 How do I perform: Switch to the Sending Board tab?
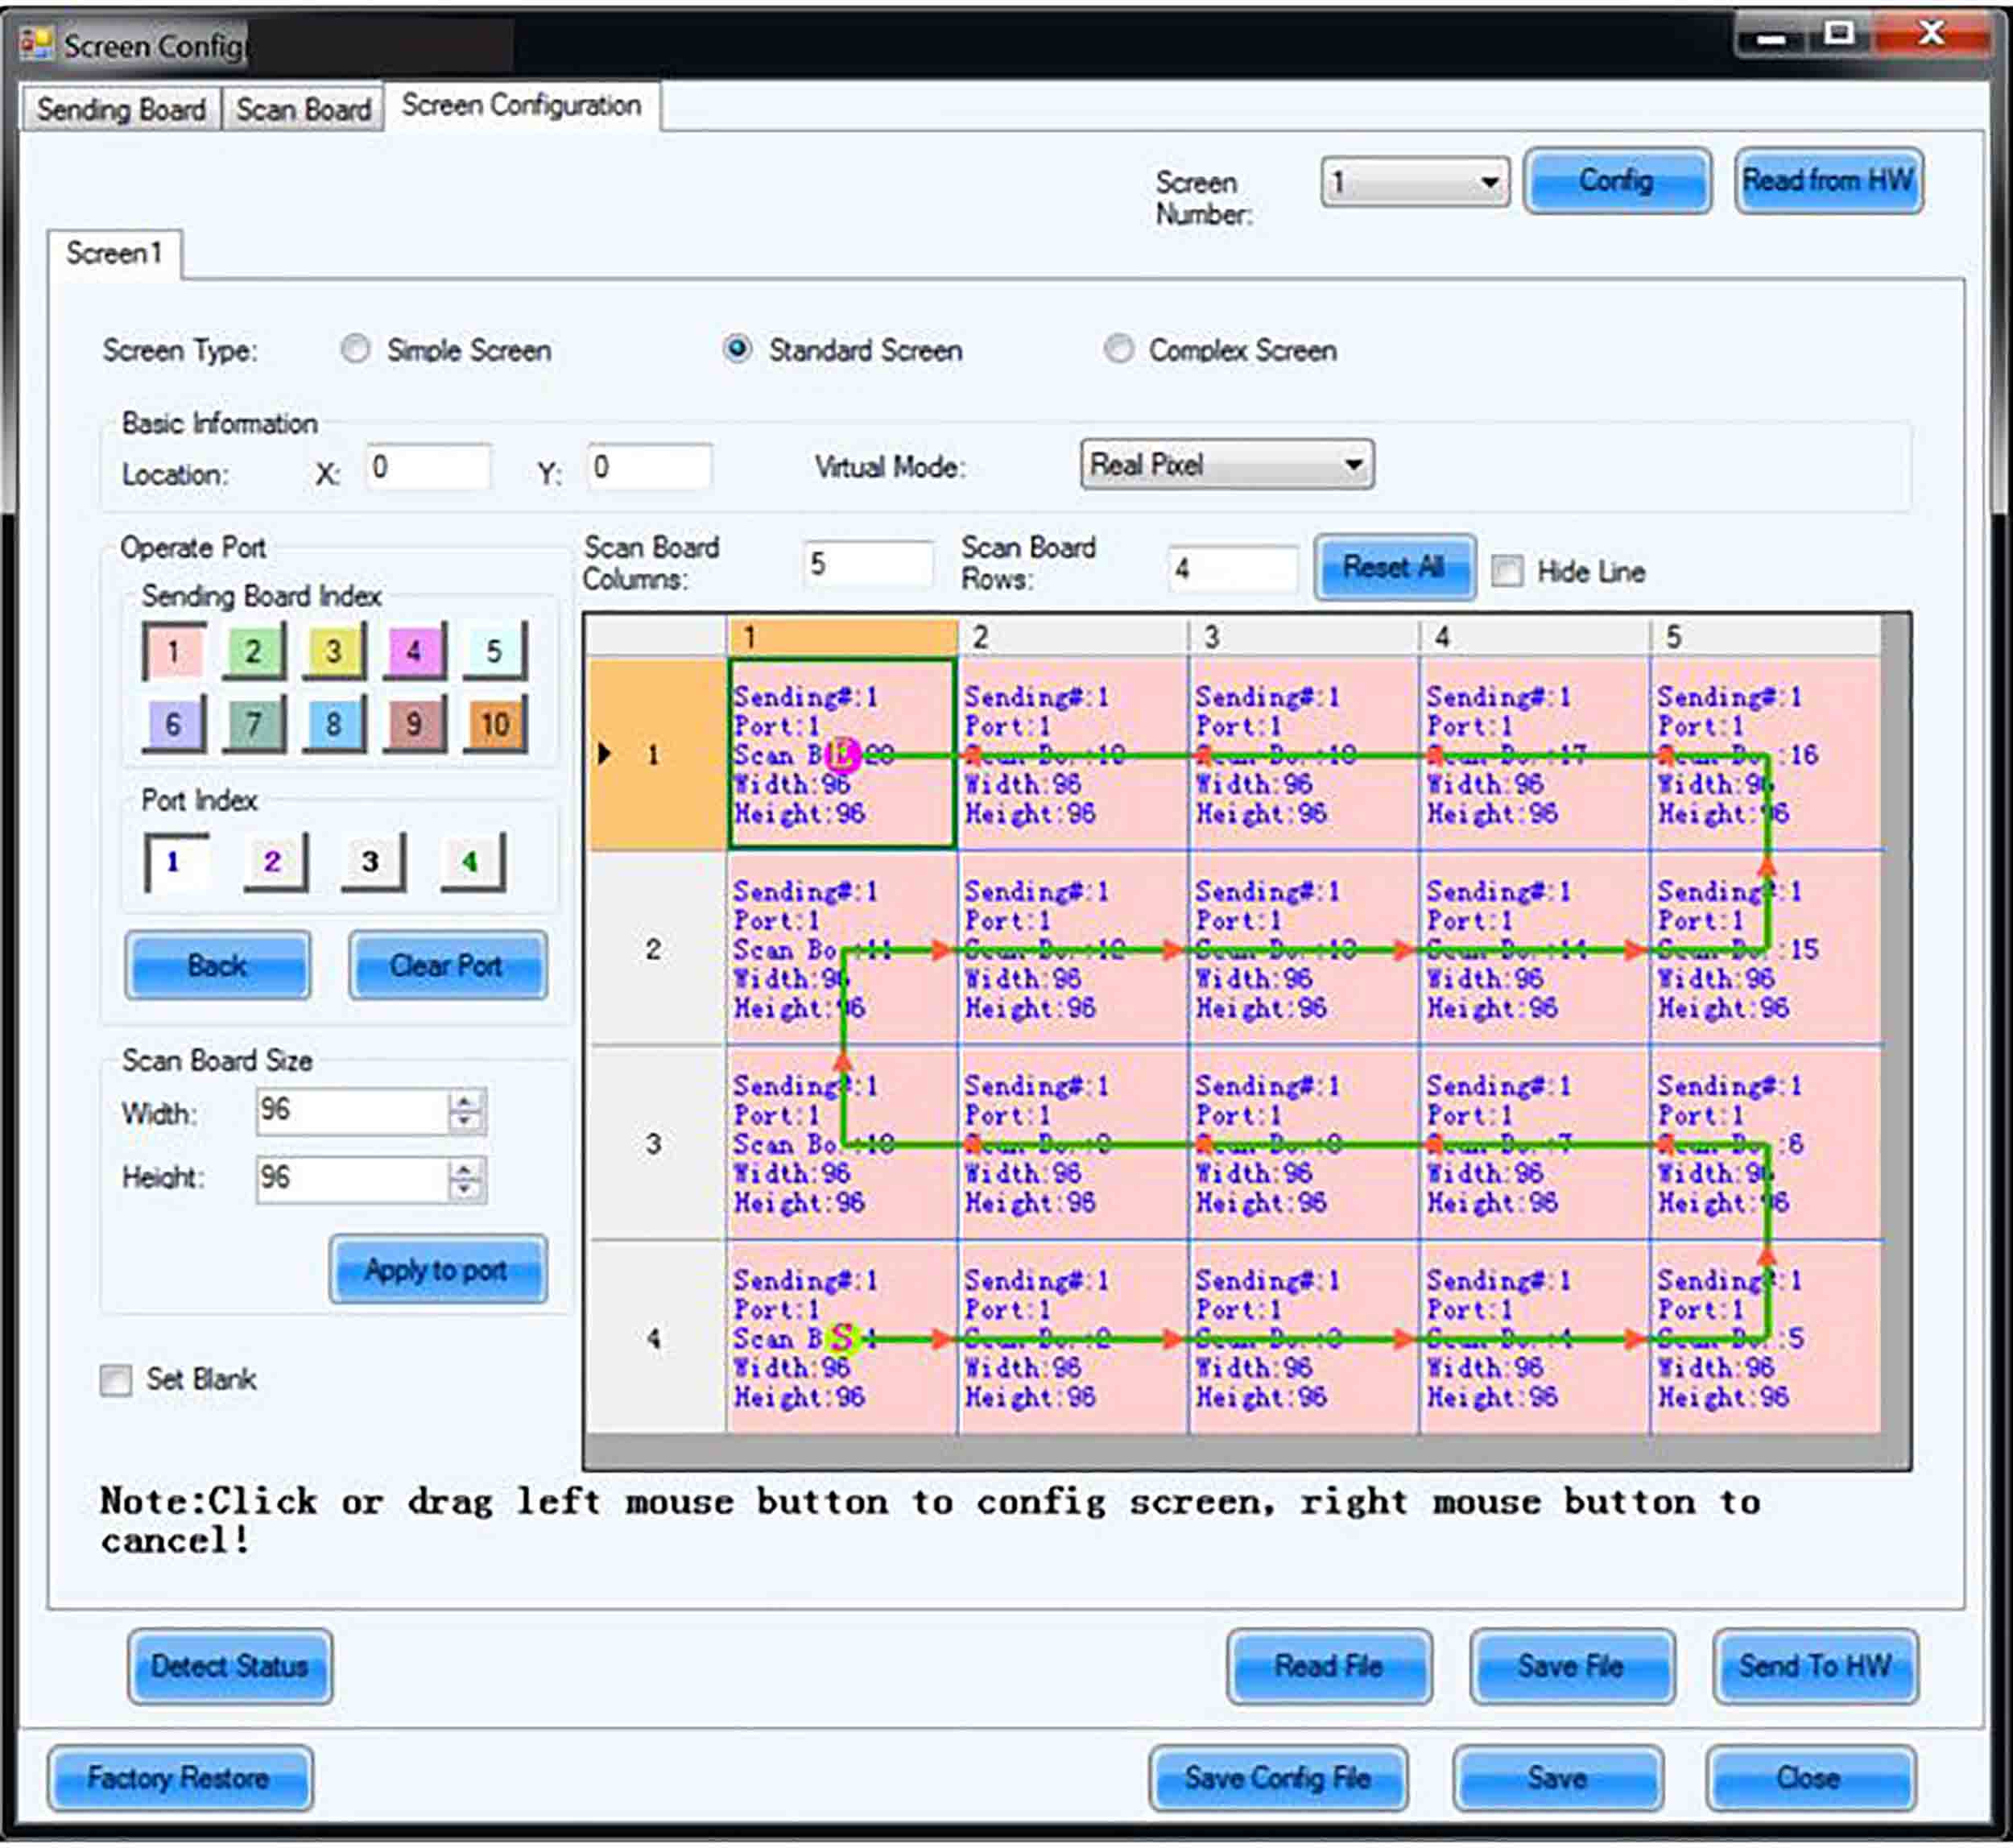pos(121,109)
